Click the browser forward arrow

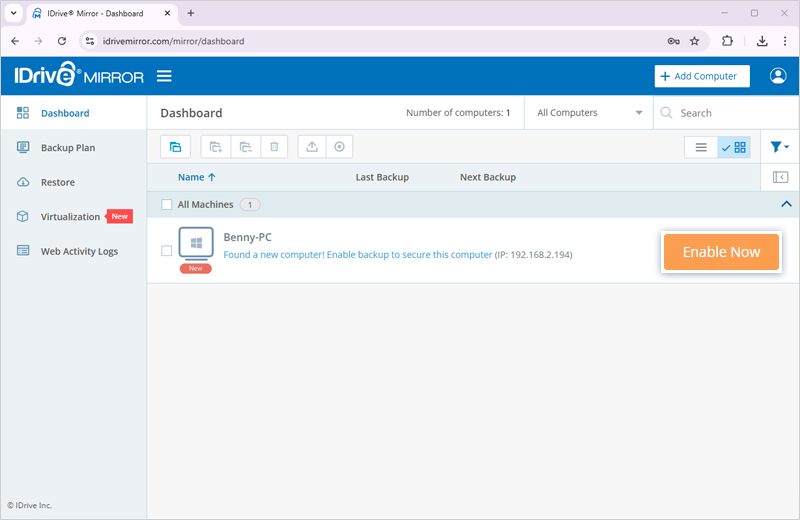click(x=38, y=41)
